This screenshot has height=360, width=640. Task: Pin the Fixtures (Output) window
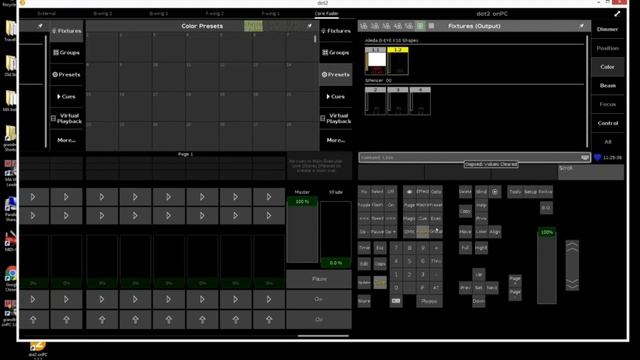[581, 26]
